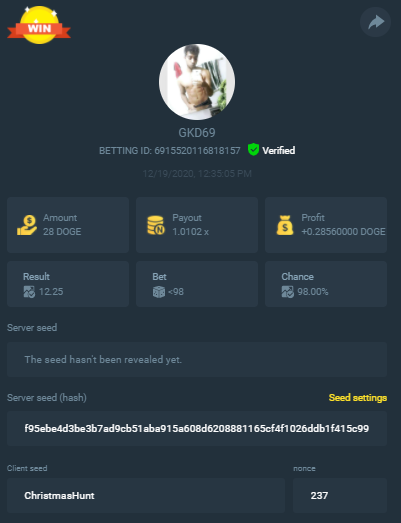401x523 pixels.
Task: Click the unrevealed Server seed field
Action: (197, 359)
